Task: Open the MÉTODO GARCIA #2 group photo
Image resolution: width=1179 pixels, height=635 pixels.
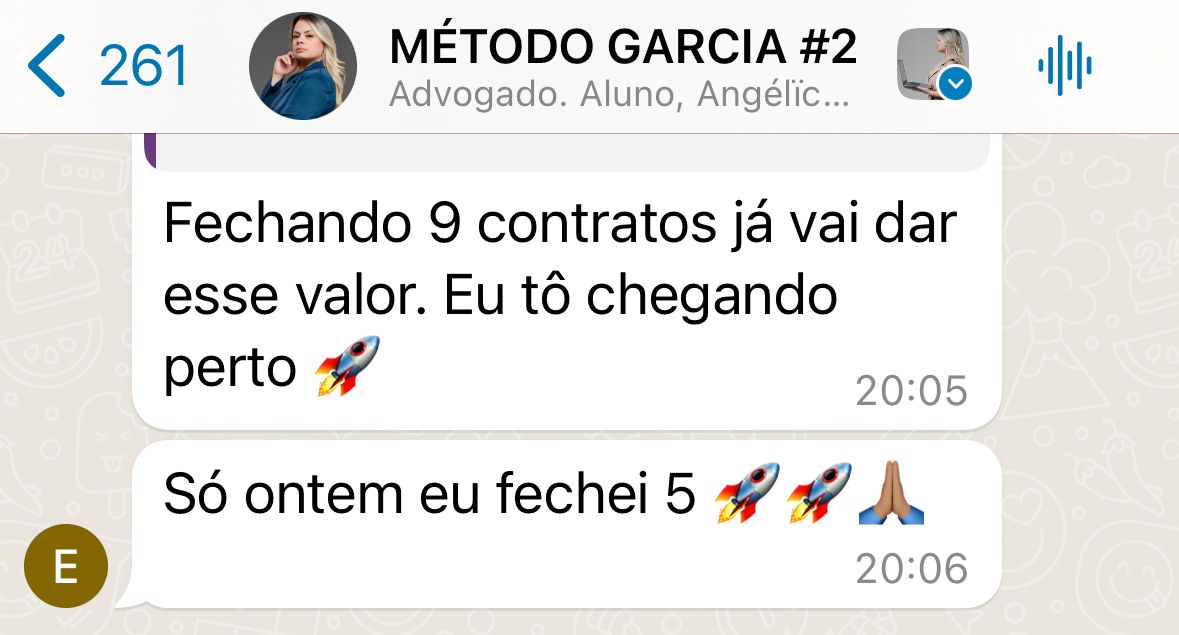Action: pyautogui.click(x=303, y=66)
